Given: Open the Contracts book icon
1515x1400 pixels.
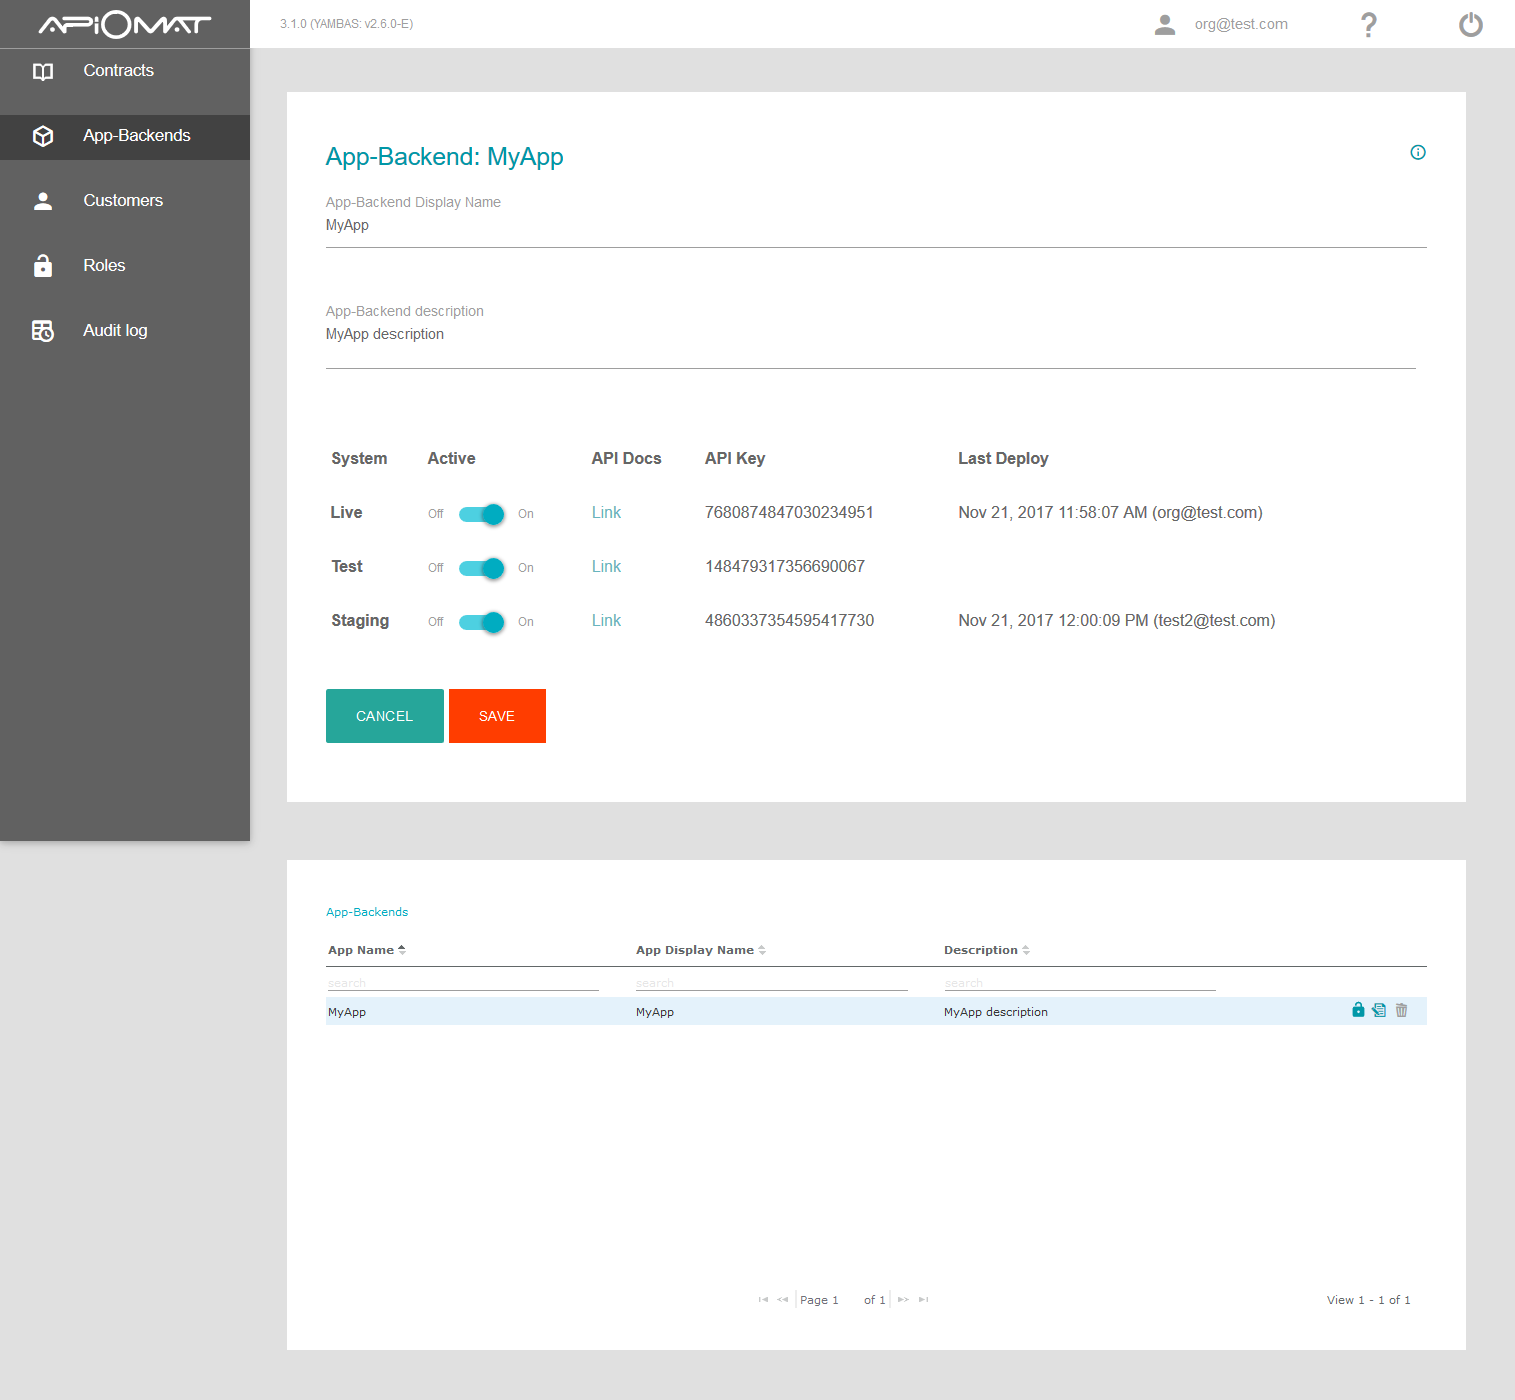Looking at the screenshot, I should [43, 71].
